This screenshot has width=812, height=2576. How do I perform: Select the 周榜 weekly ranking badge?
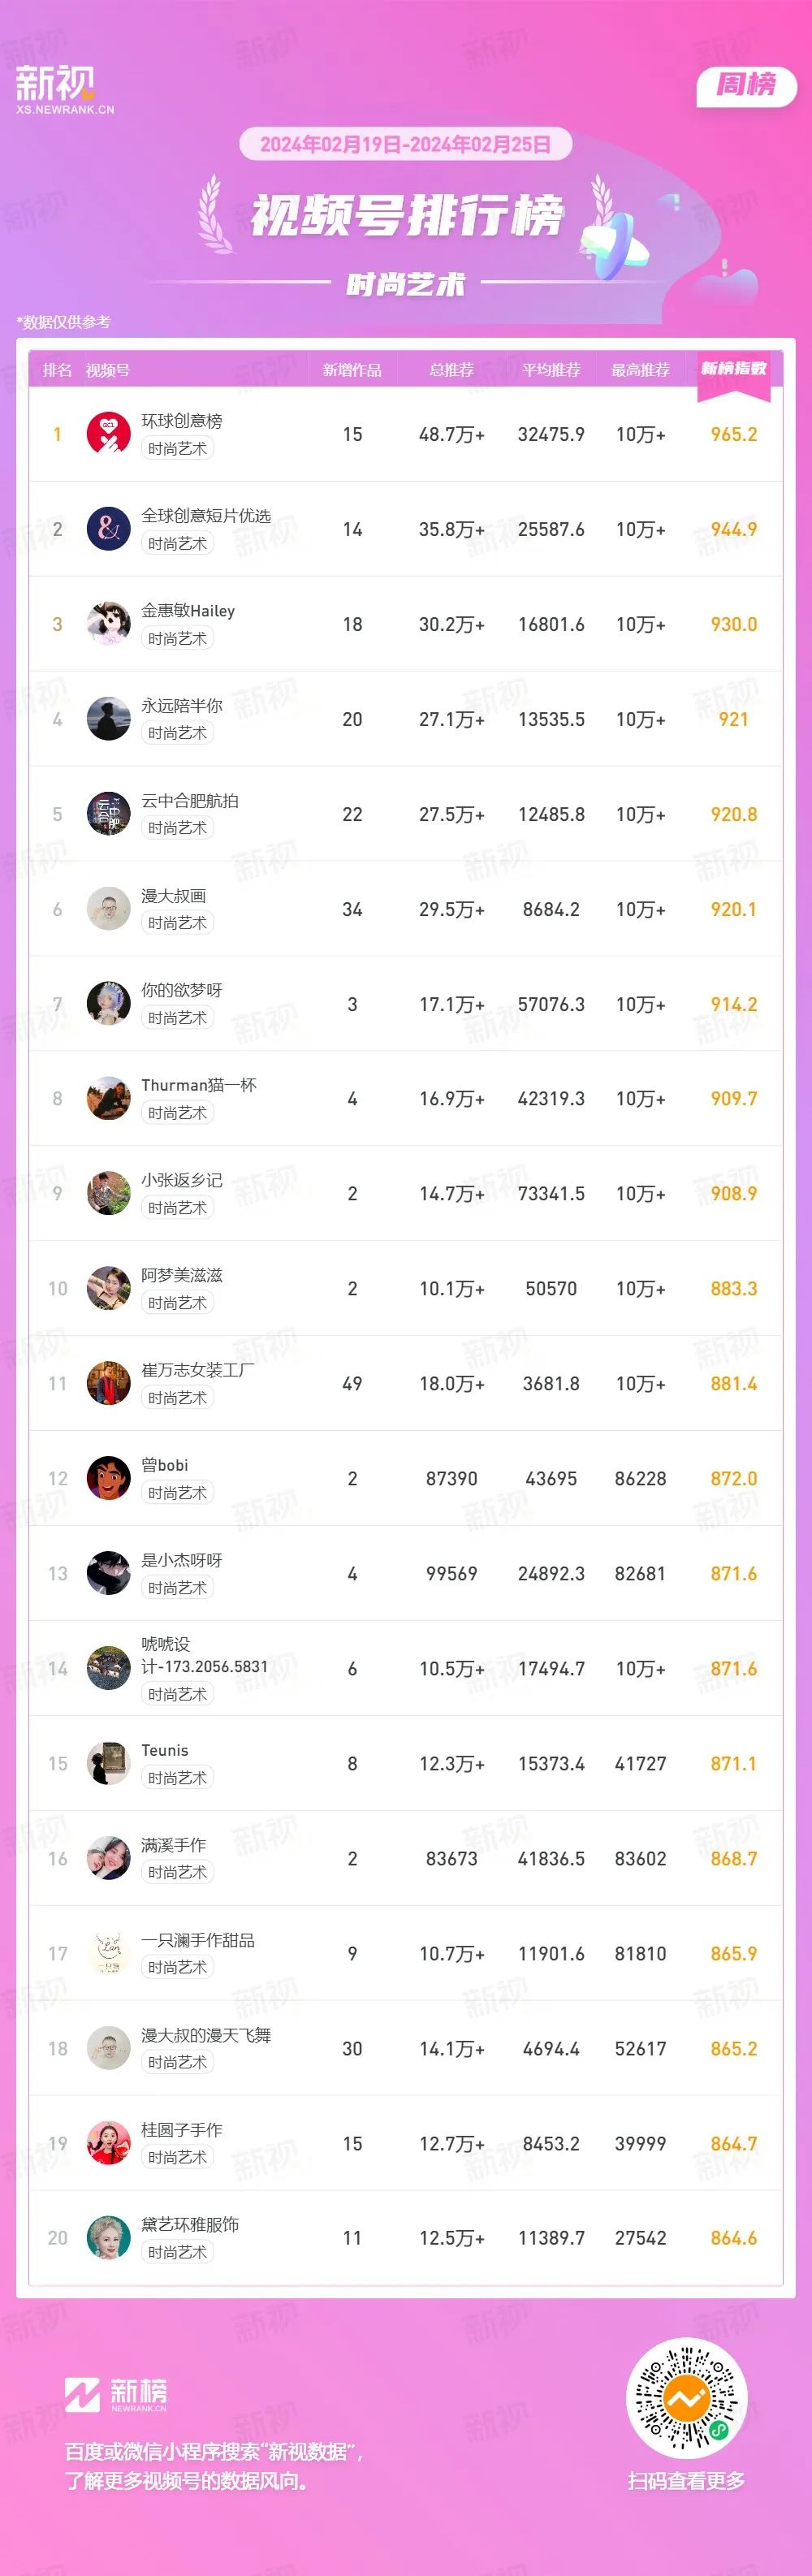tap(746, 86)
